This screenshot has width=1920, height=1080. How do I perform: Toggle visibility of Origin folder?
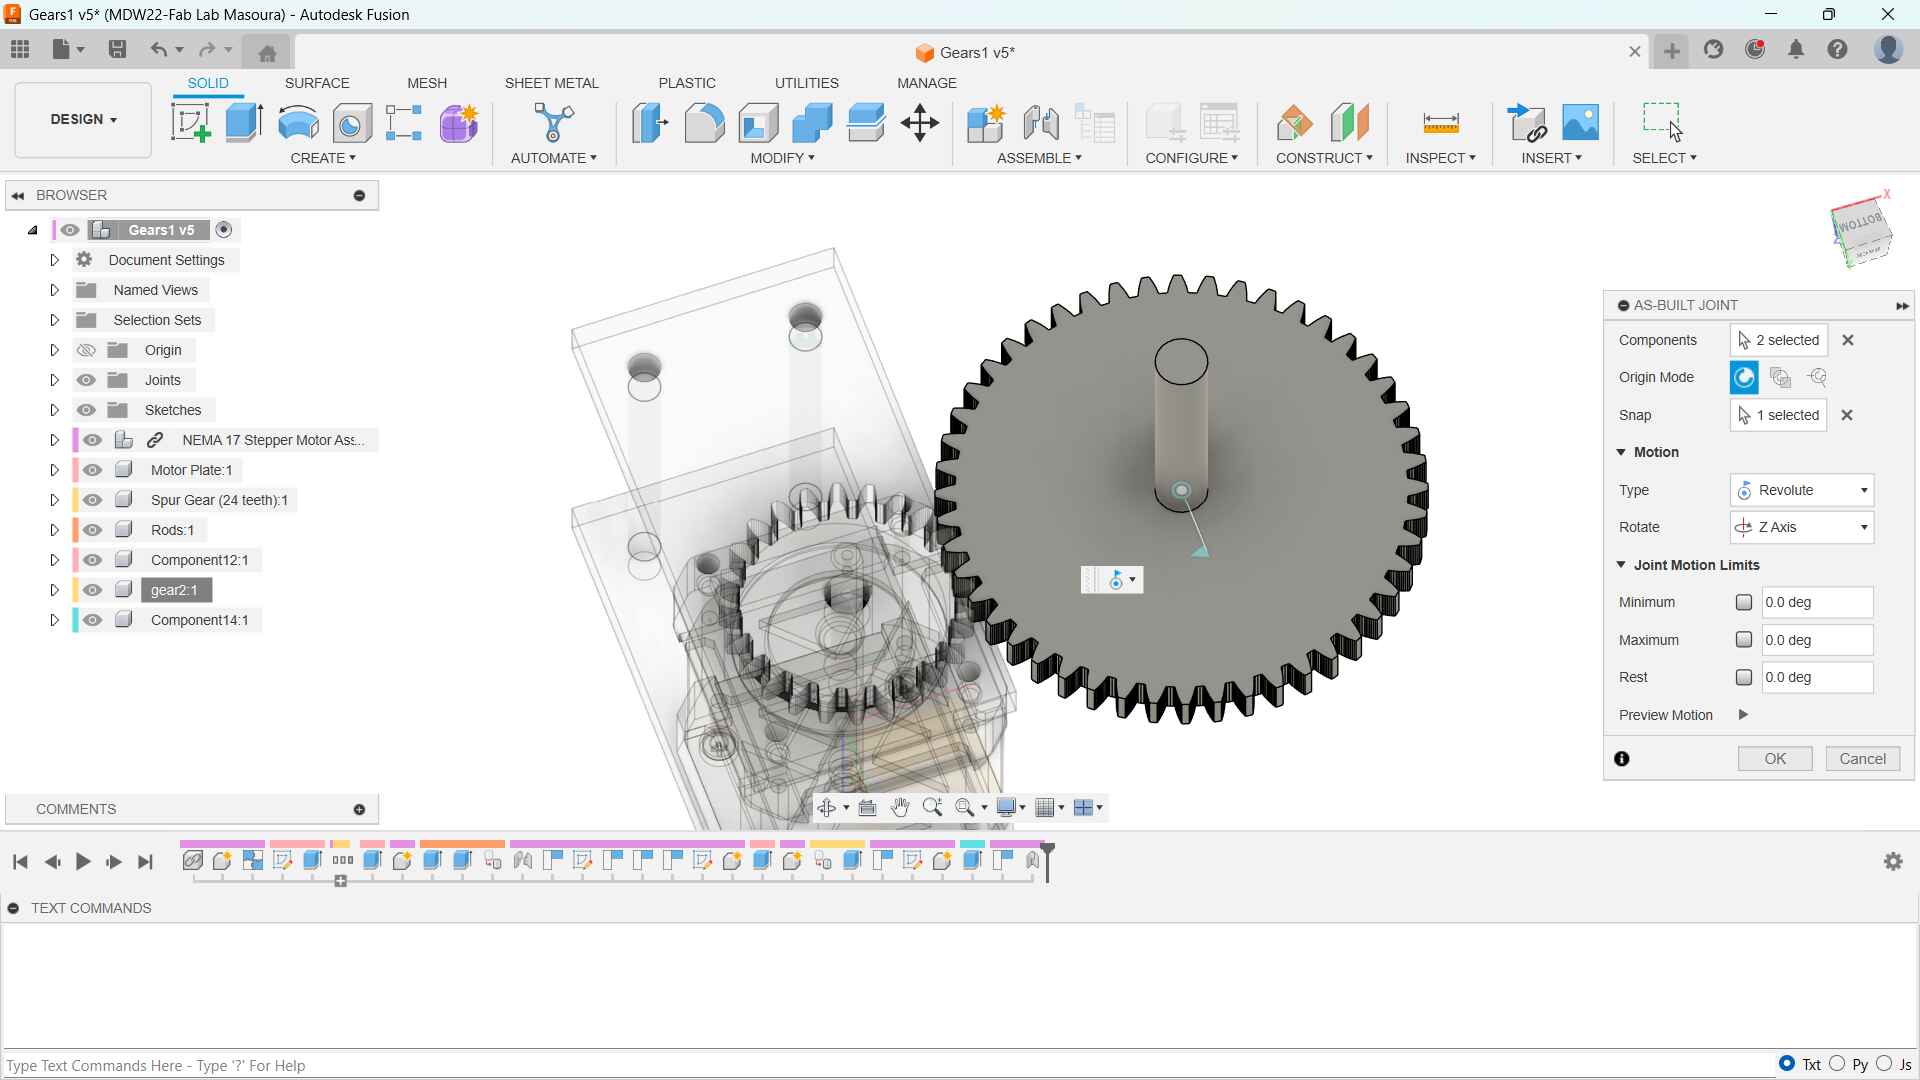(x=86, y=350)
